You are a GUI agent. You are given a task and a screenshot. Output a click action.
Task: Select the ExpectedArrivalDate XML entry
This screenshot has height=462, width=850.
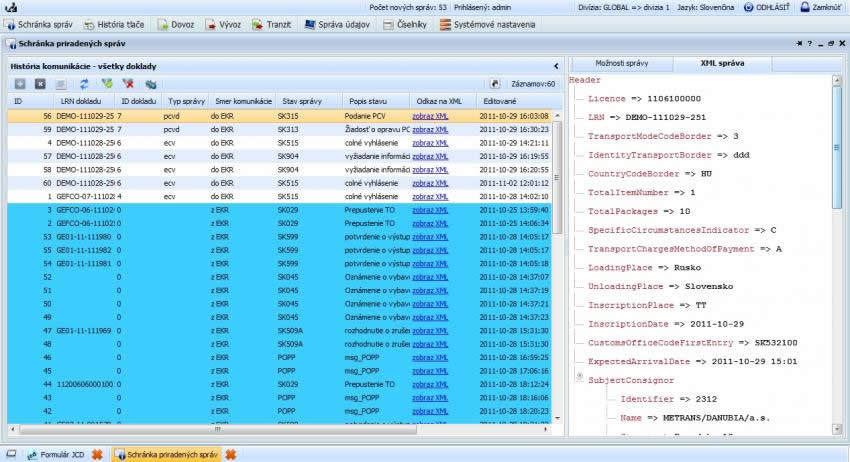pyautogui.click(x=692, y=362)
